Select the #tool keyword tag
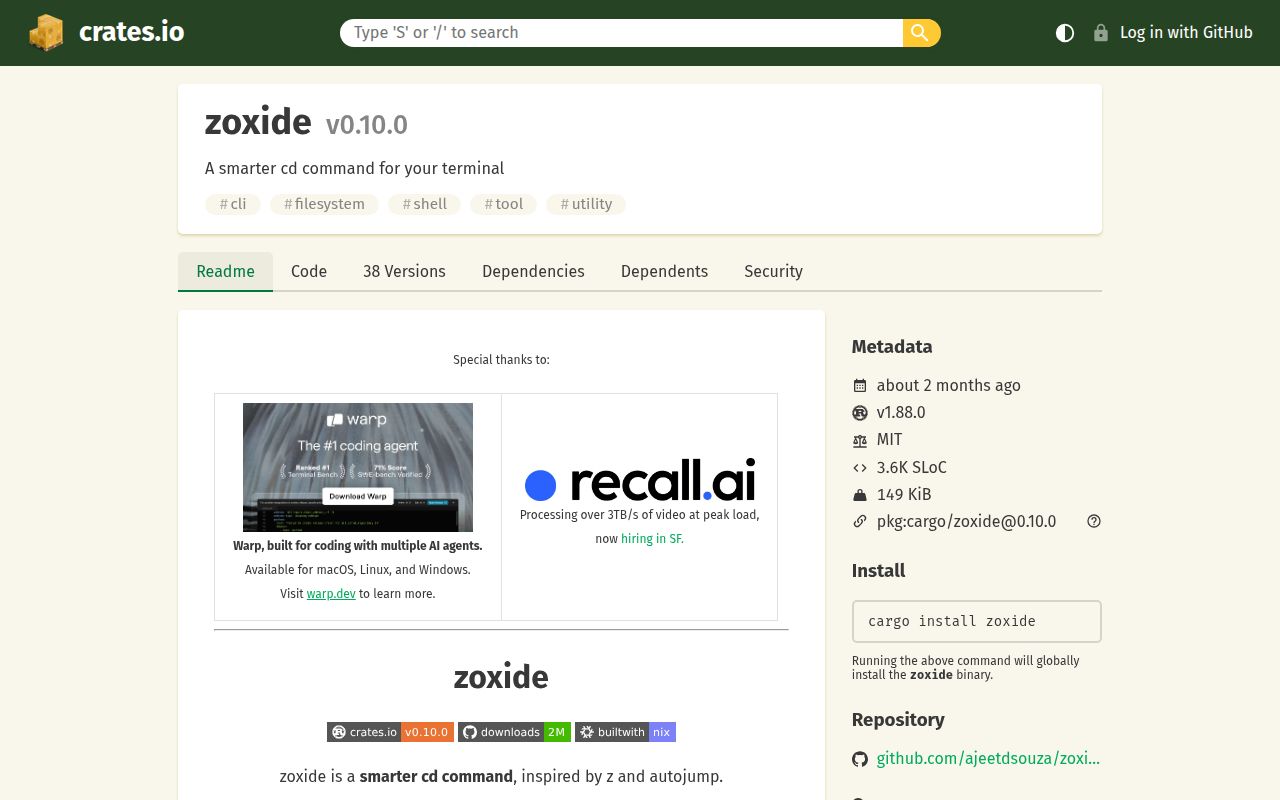 [x=504, y=204]
